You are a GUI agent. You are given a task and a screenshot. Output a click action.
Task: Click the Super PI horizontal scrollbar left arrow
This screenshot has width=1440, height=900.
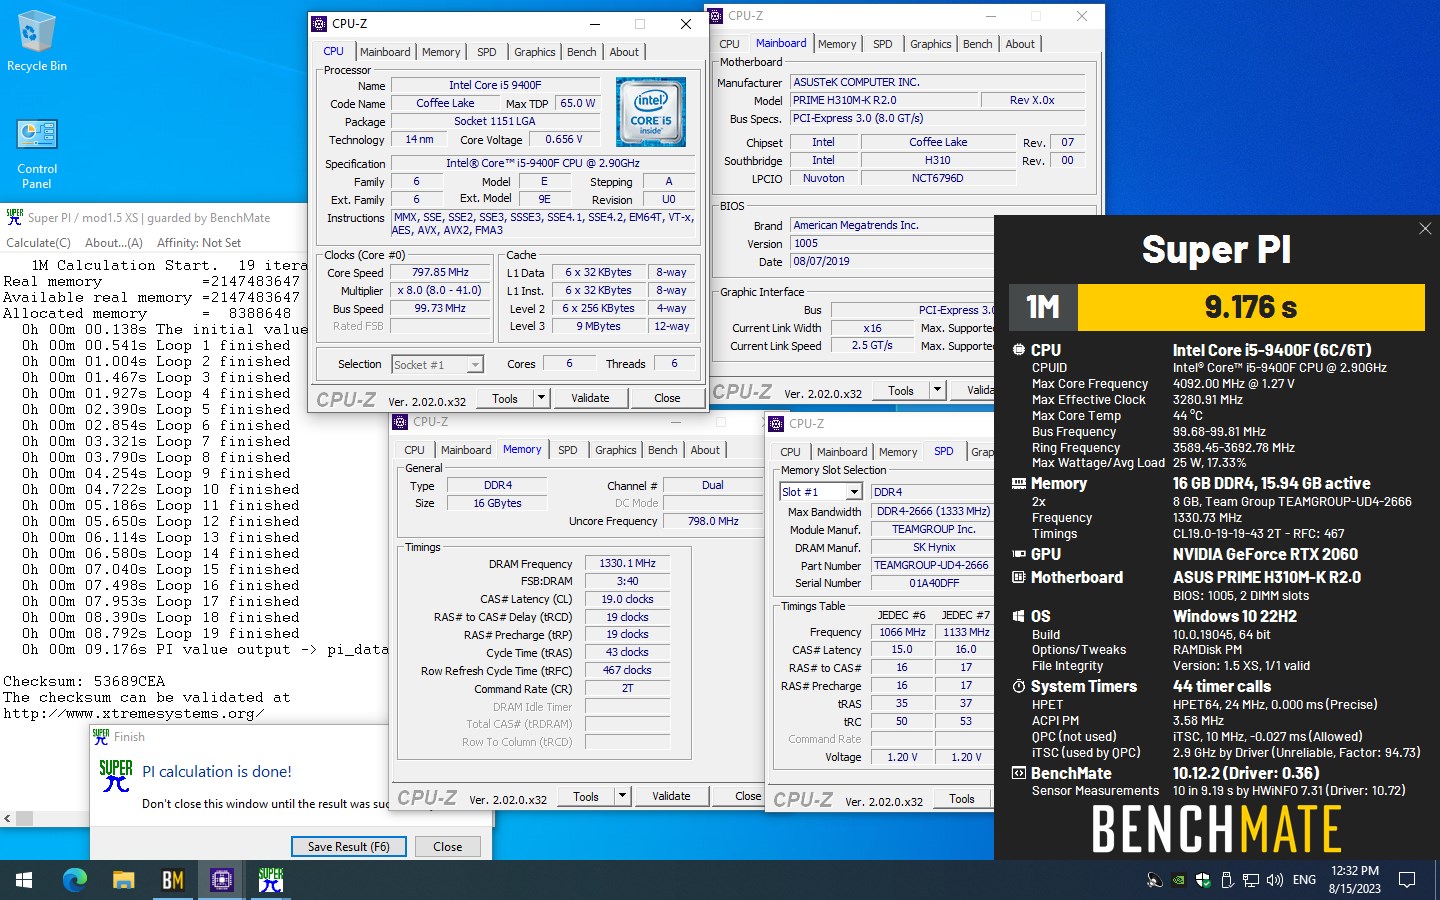(x=8, y=818)
